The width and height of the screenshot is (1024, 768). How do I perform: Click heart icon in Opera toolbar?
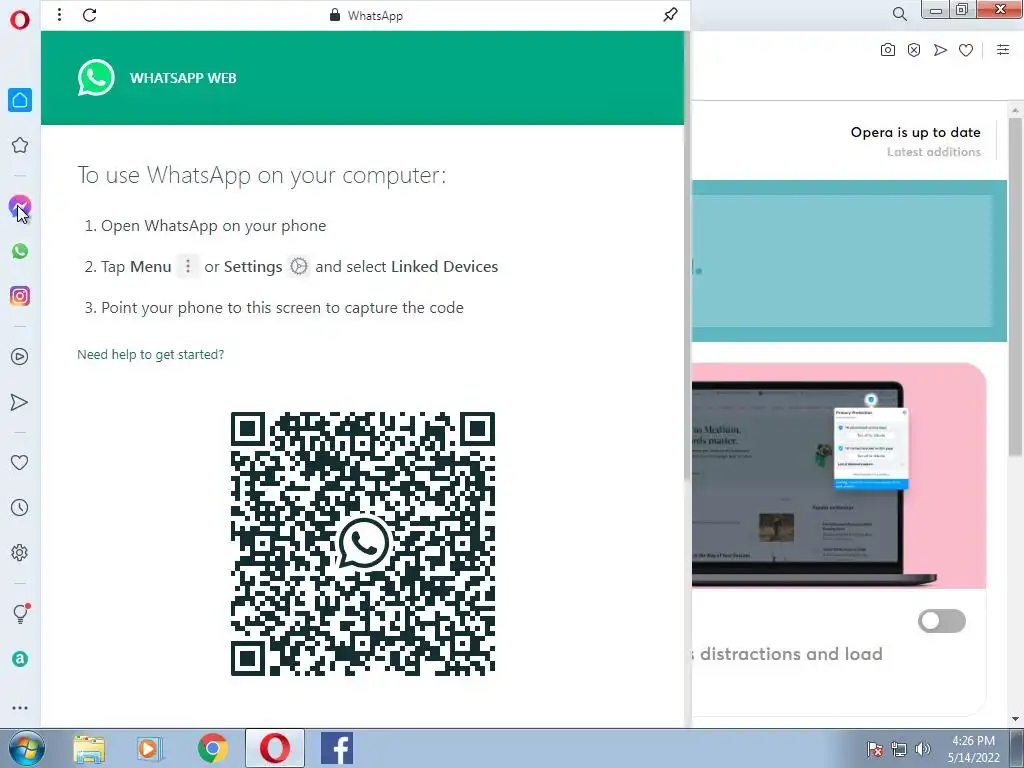966,50
